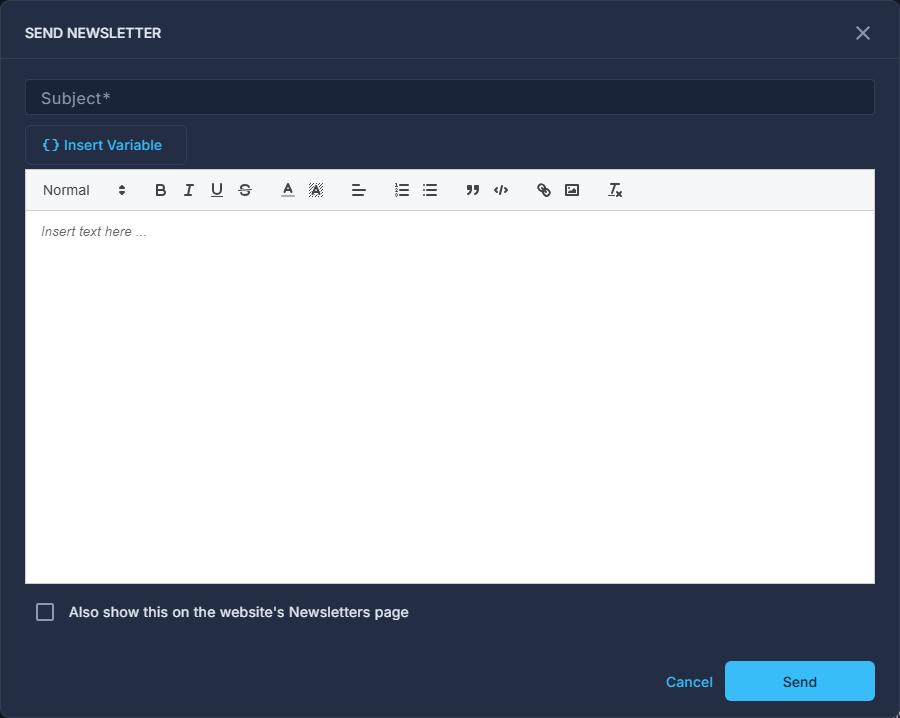Insert an image into the newsletter
Image resolution: width=900 pixels, height=718 pixels.
click(572, 190)
